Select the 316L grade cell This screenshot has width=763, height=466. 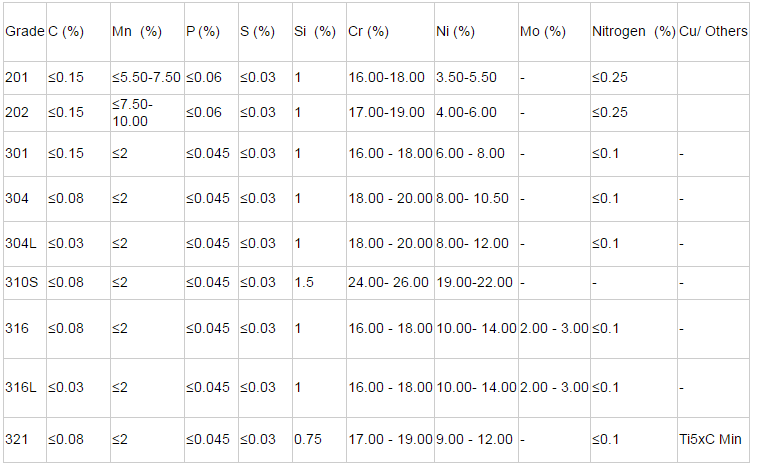tap(22, 387)
